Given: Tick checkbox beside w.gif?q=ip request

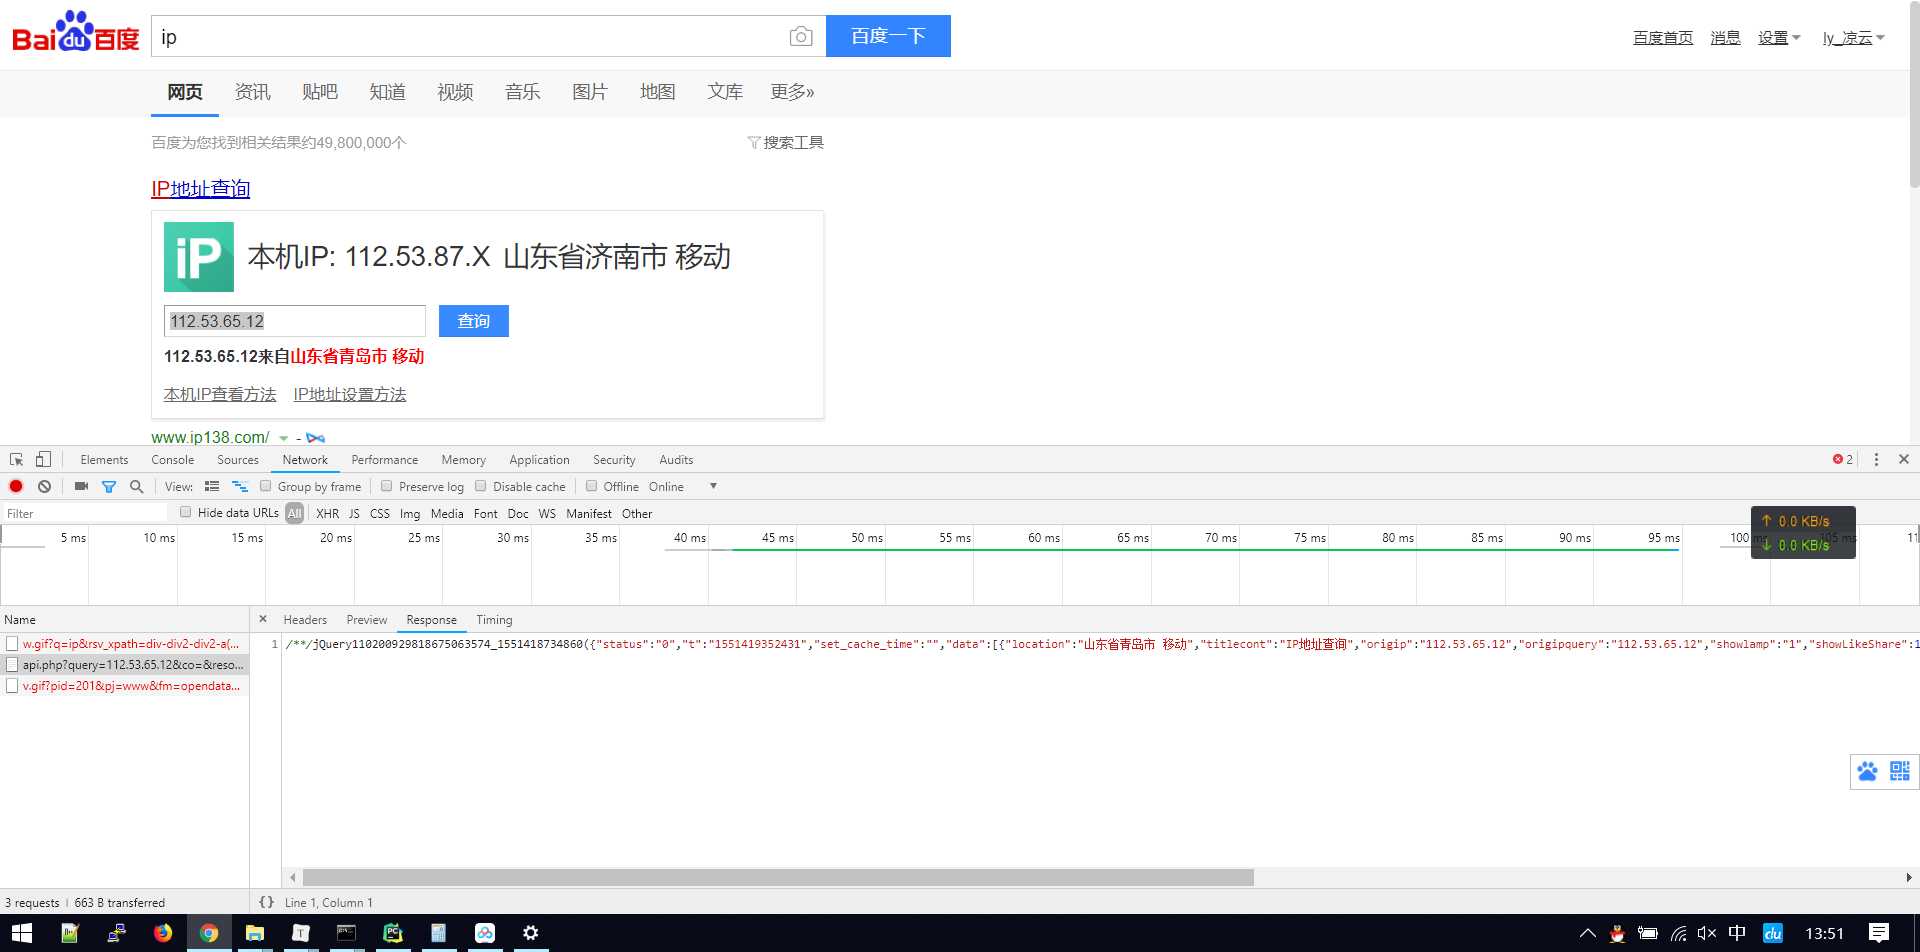Looking at the screenshot, I should pyautogui.click(x=12, y=643).
